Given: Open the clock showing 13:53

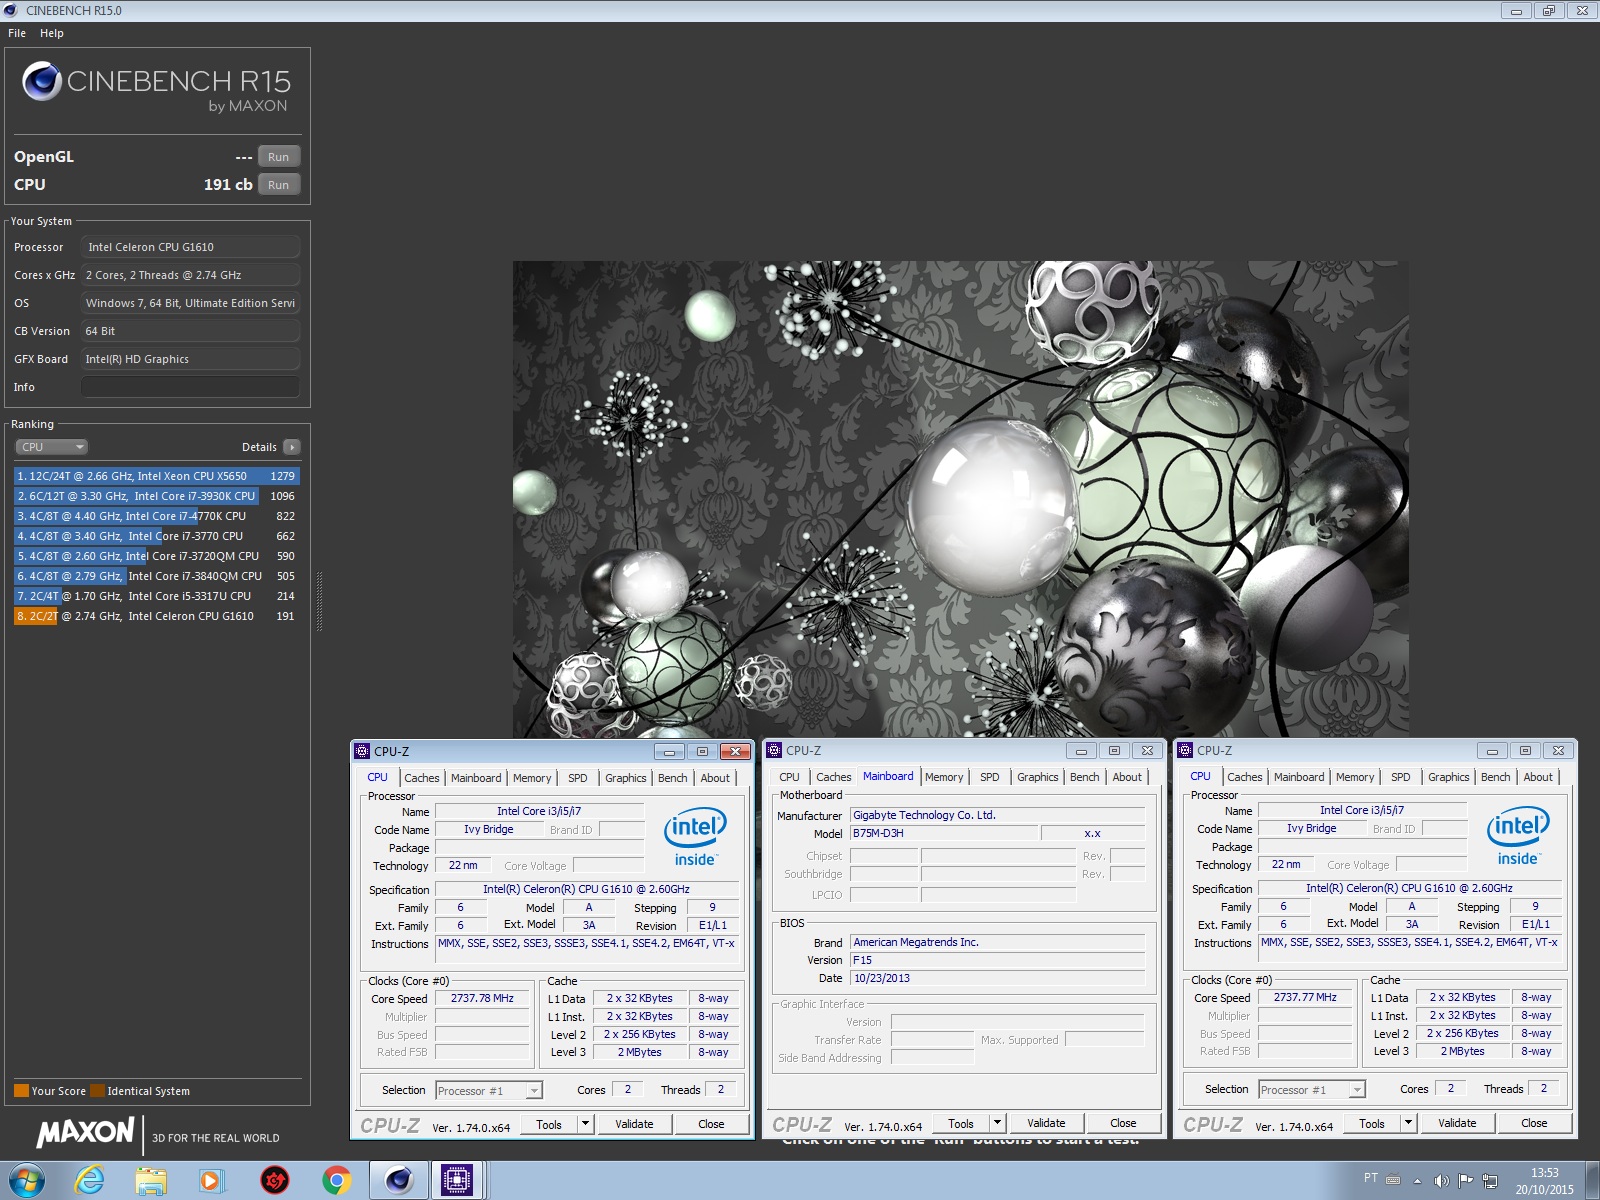Looking at the screenshot, I should coord(1544,1173).
